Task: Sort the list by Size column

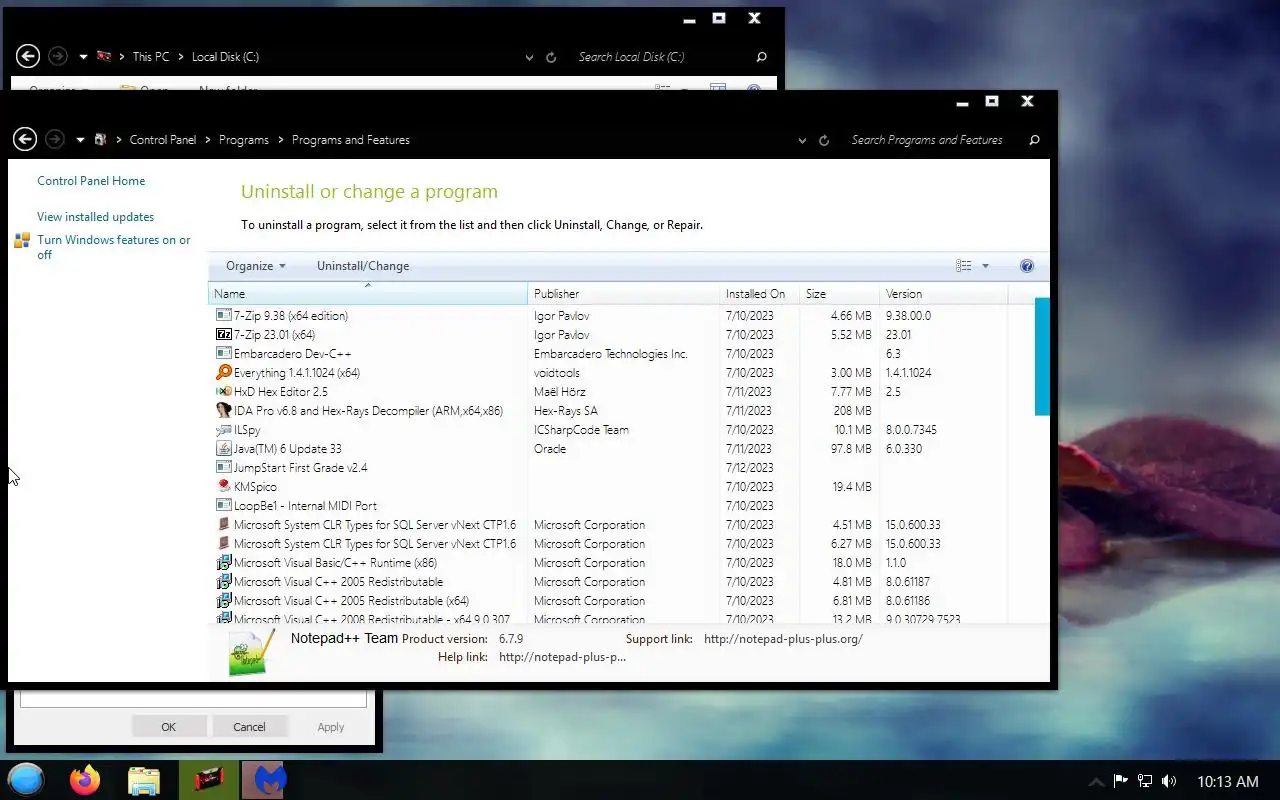Action: (x=839, y=293)
